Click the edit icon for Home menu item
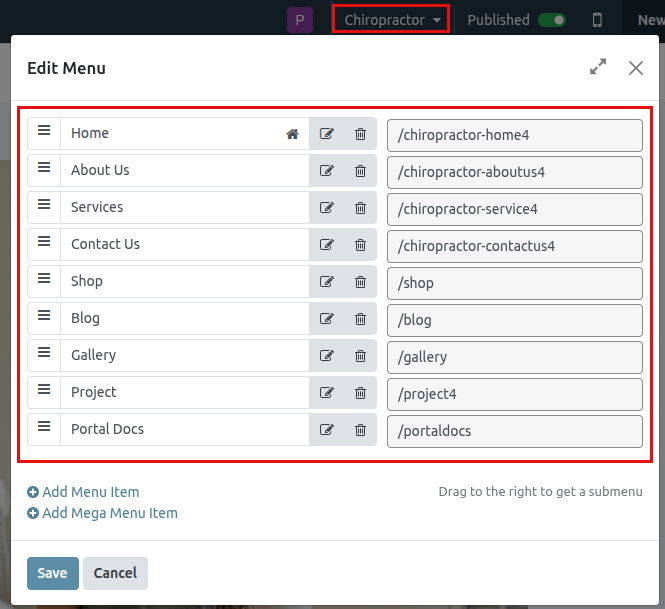 (327, 134)
